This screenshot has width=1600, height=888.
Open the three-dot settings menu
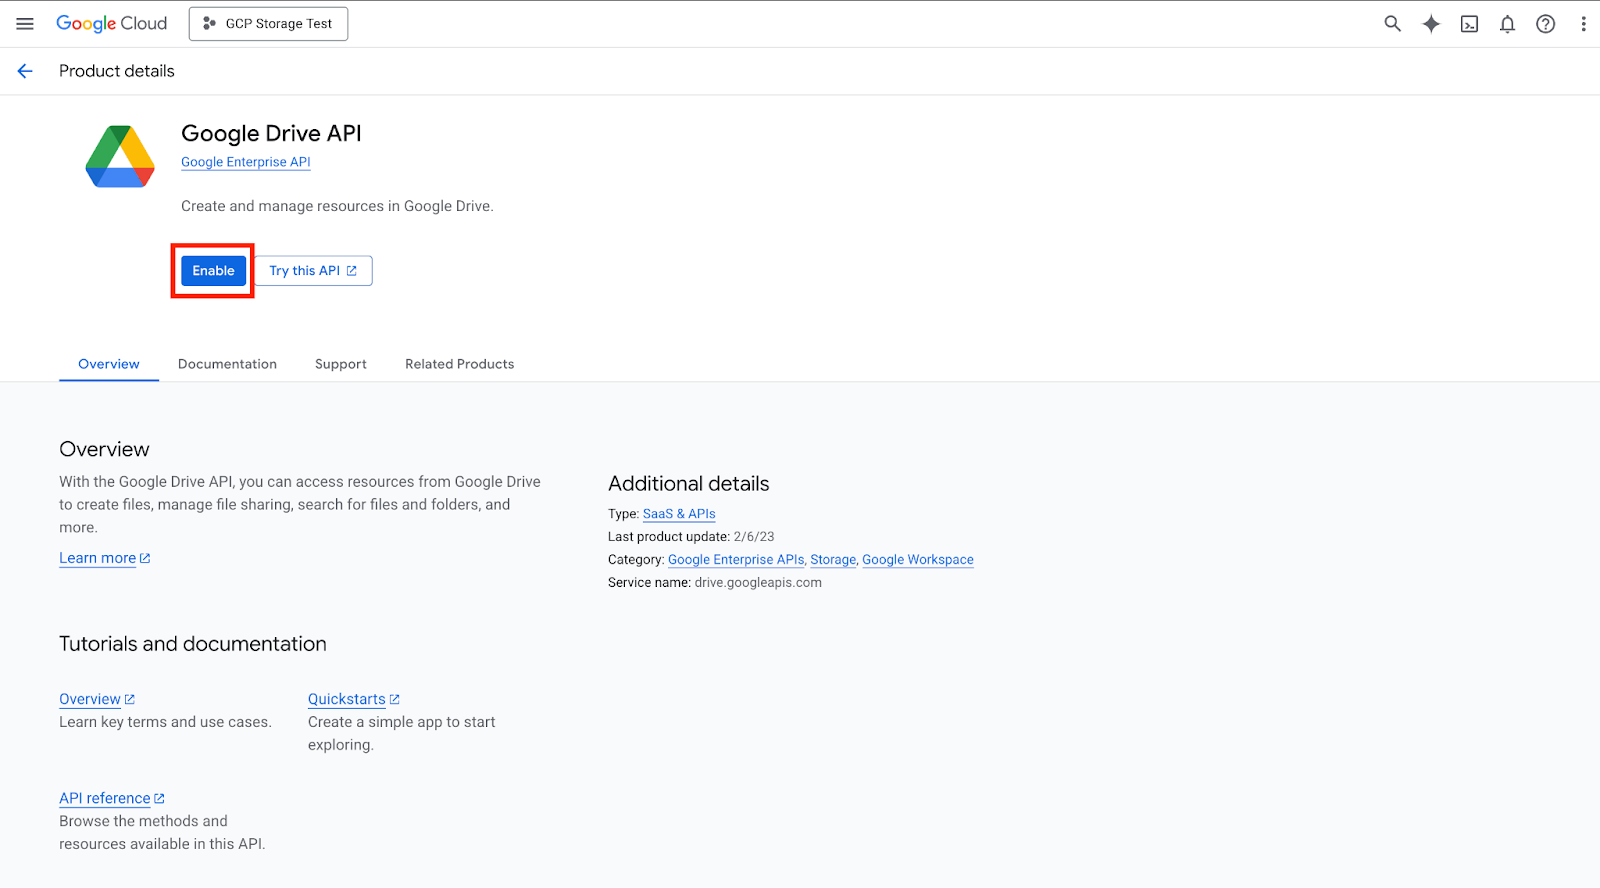[1583, 24]
